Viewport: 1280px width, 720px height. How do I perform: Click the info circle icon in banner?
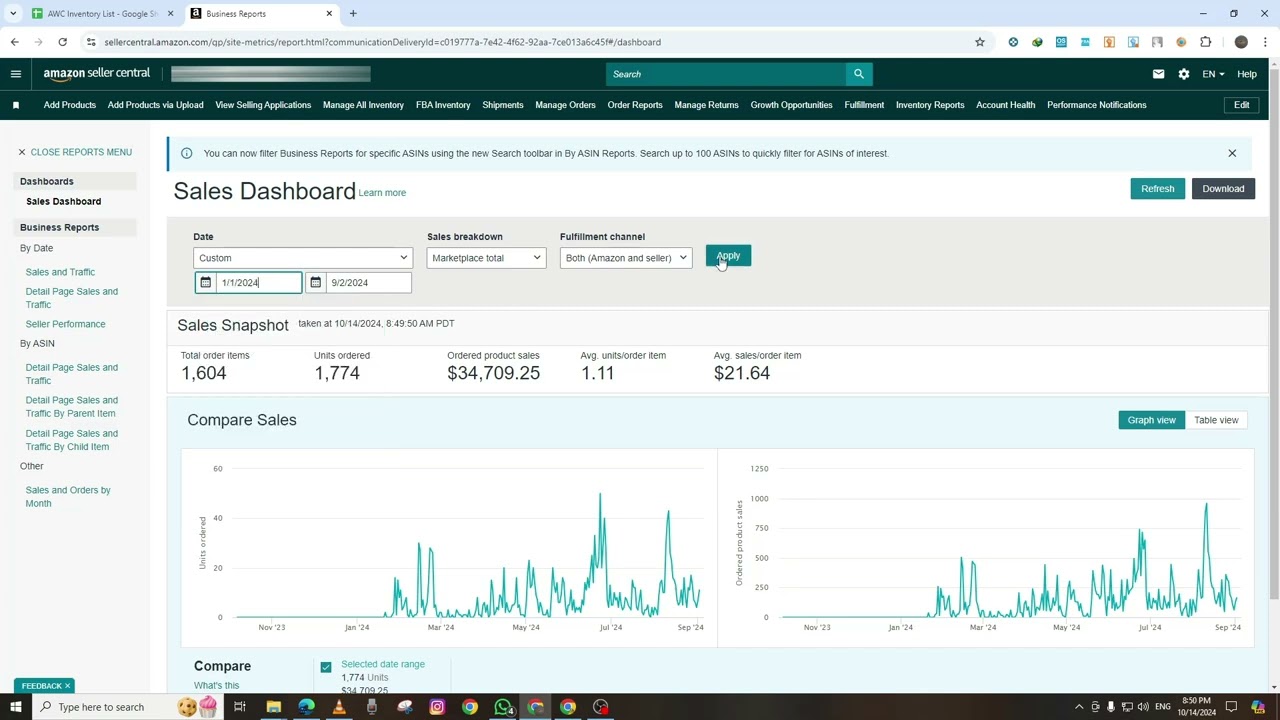[186, 153]
